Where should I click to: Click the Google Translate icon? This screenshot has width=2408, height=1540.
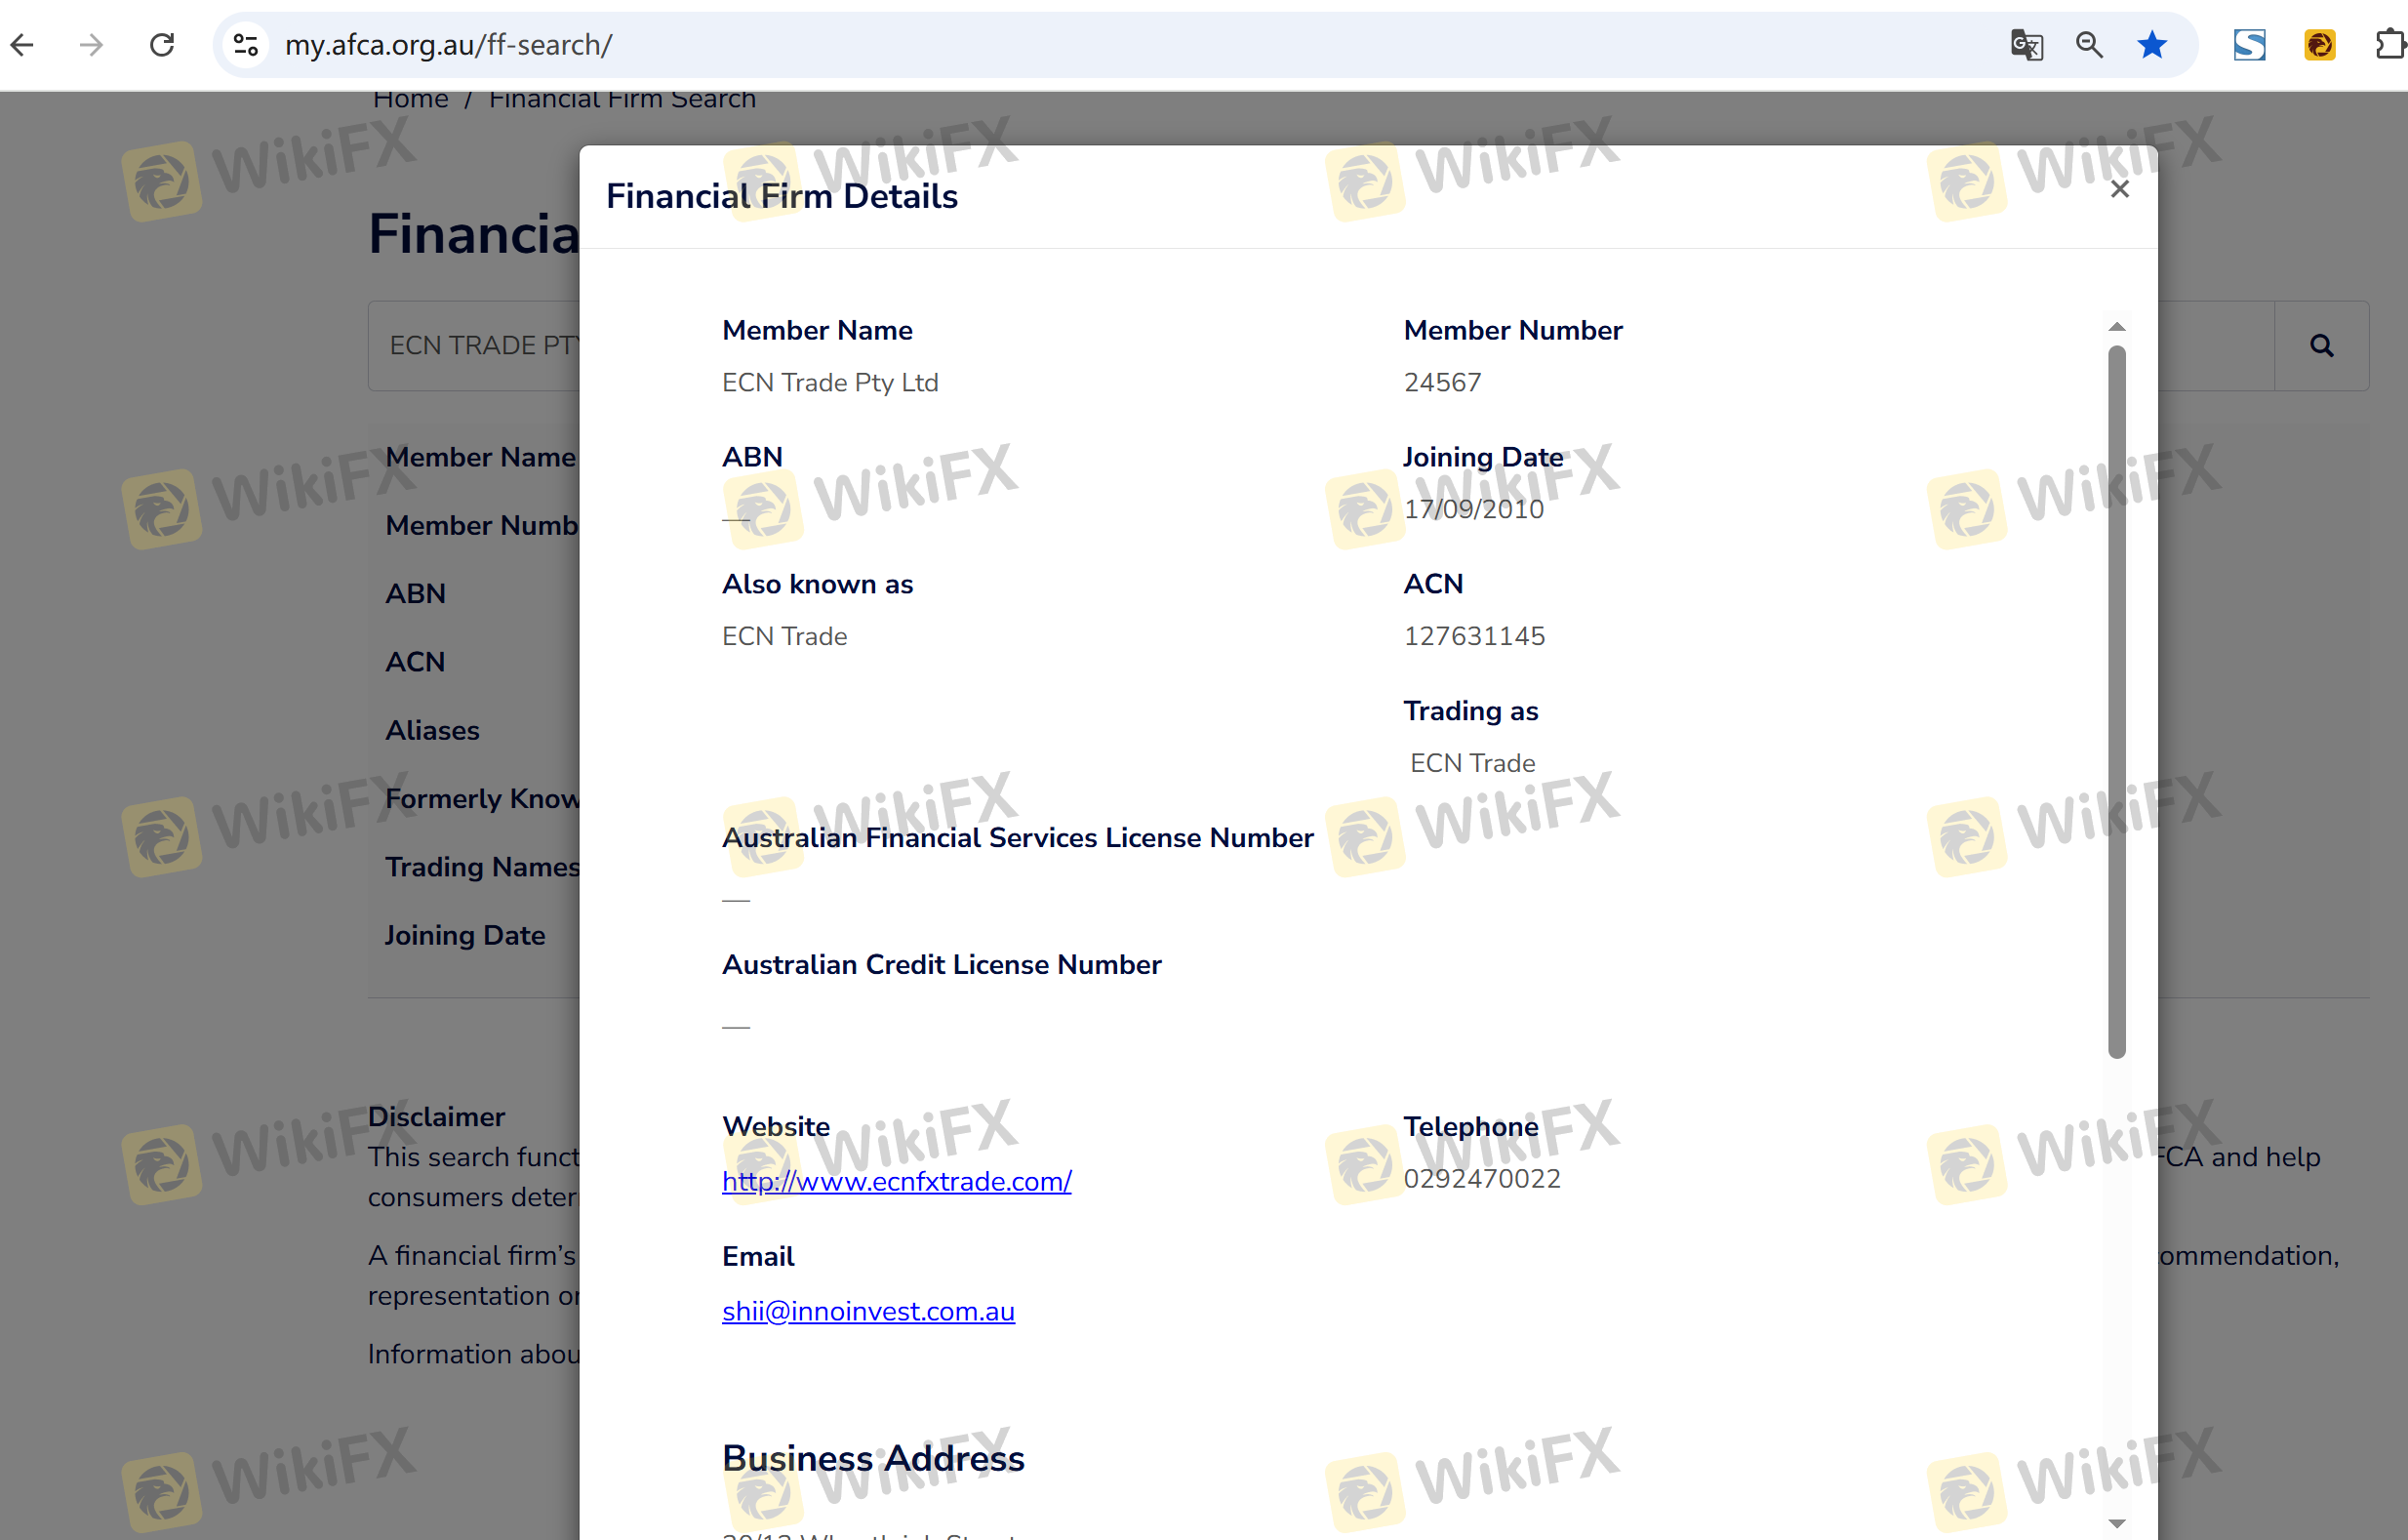point(2026,44)
